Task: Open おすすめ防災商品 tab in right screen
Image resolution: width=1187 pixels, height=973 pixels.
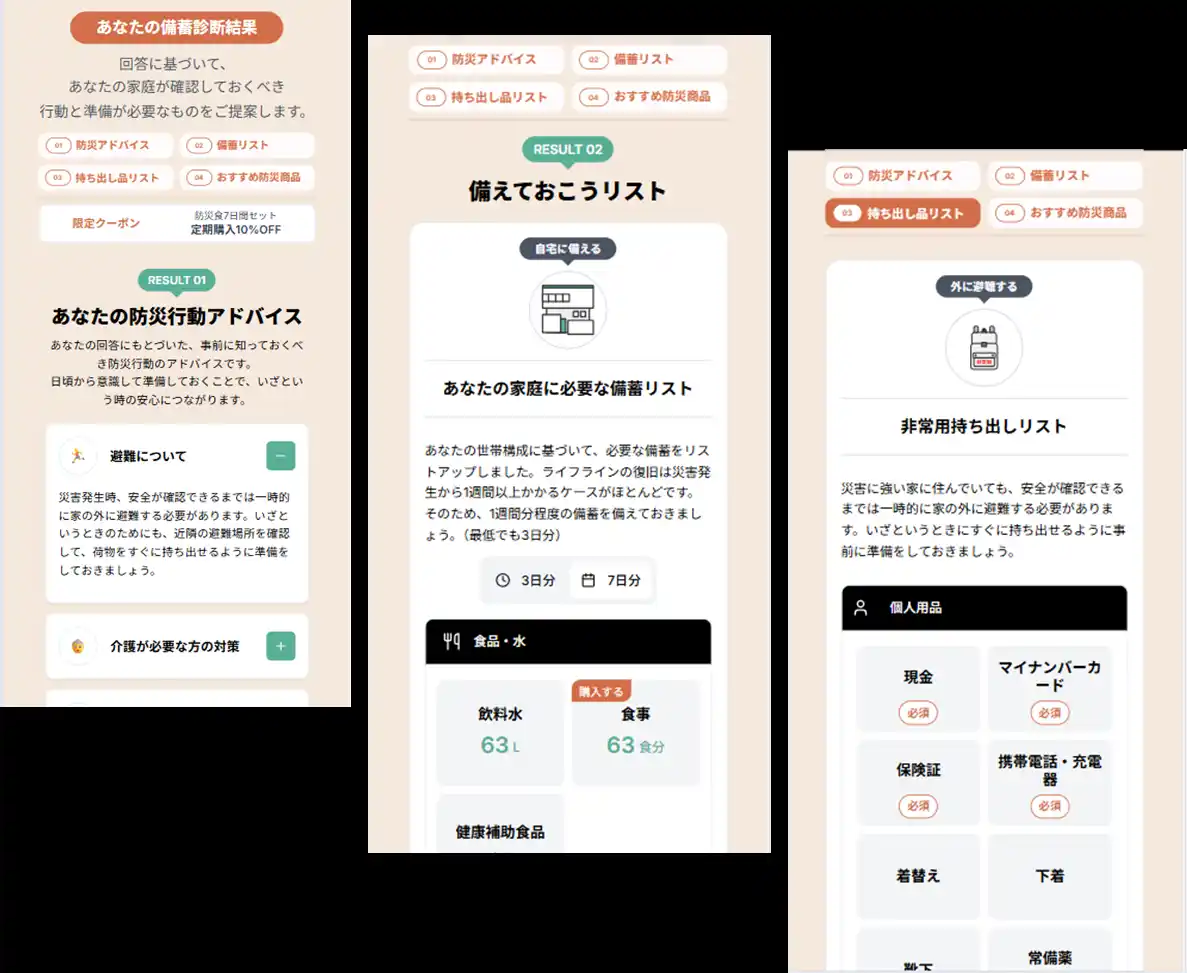Action: click(x=1065, y=213)
